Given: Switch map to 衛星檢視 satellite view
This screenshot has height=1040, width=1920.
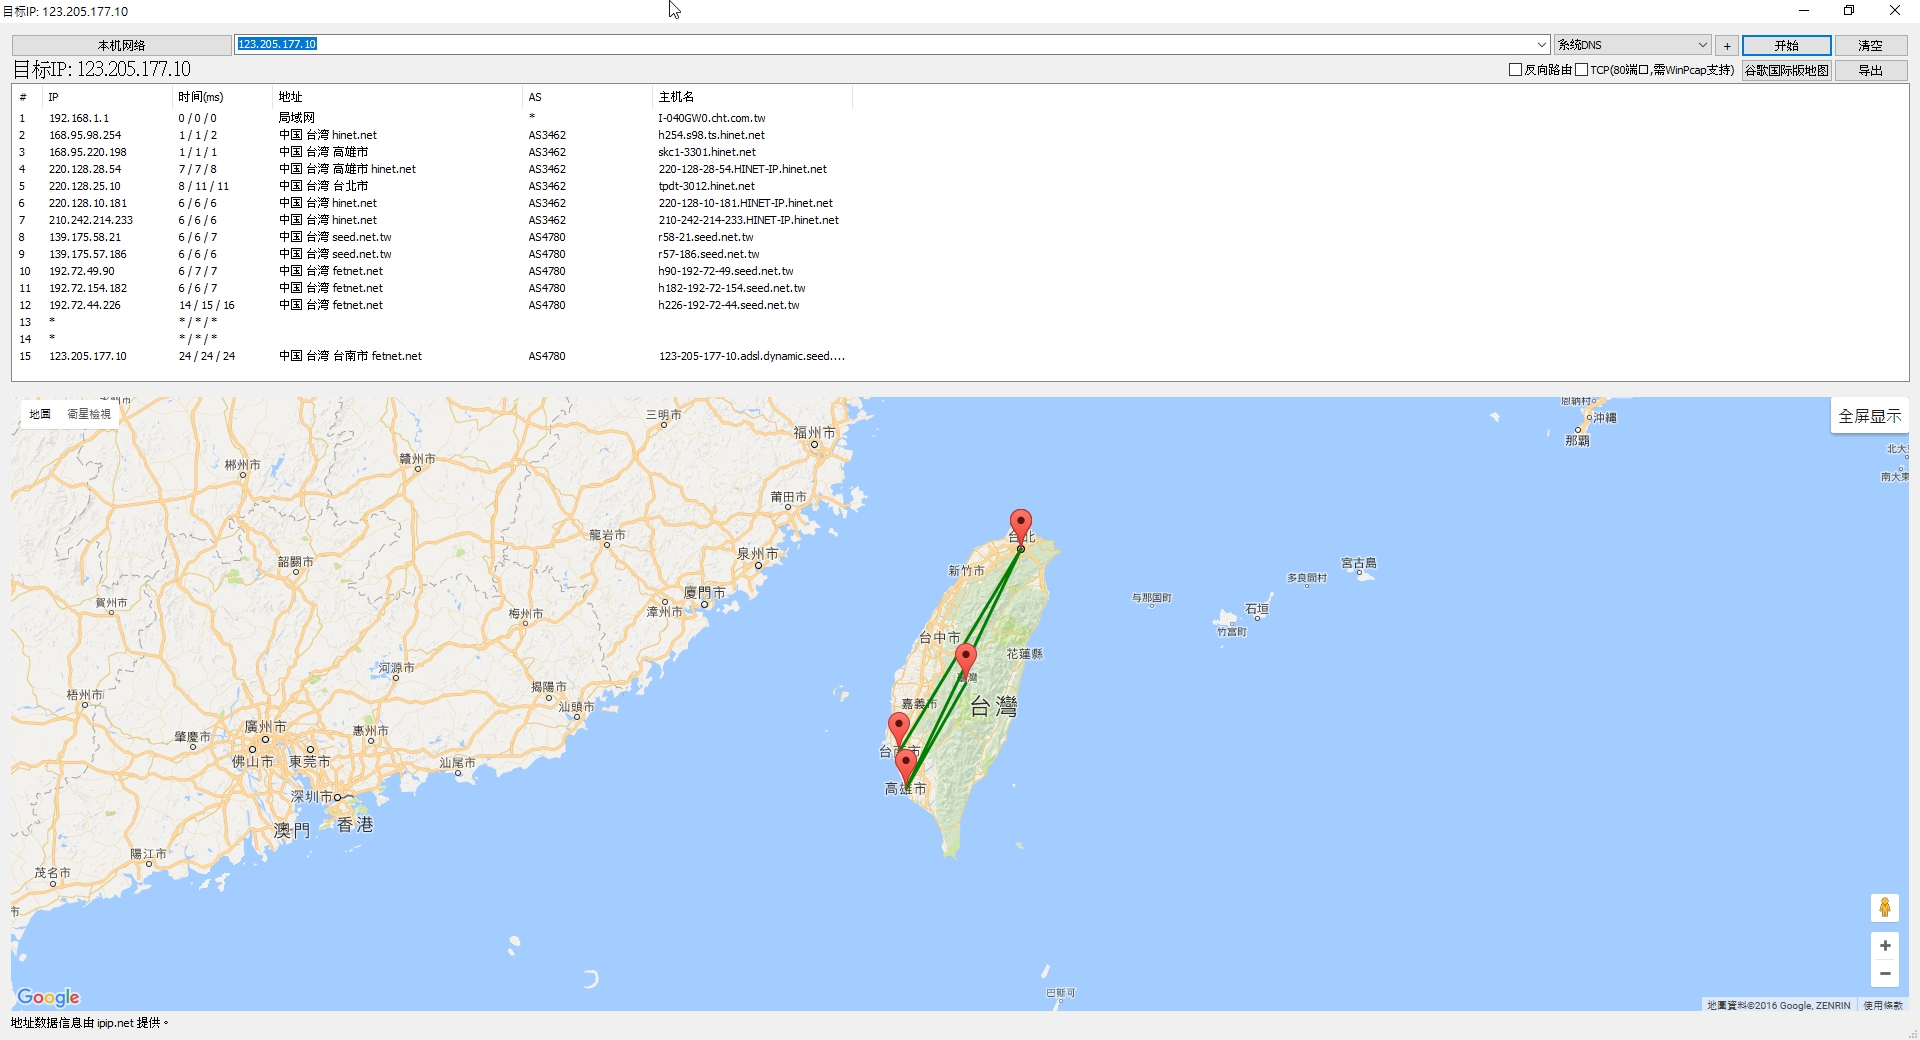Looking at the screenshot, I should click(x=89, y=414).
